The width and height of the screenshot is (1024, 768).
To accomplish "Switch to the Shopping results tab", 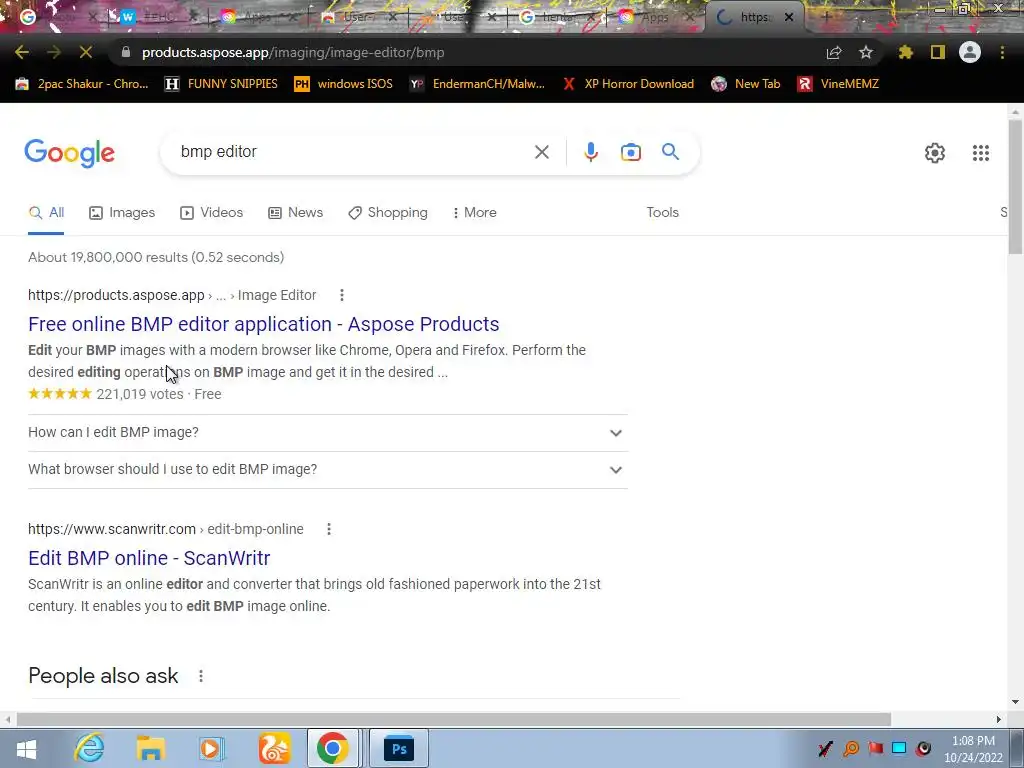I will 388,213.
